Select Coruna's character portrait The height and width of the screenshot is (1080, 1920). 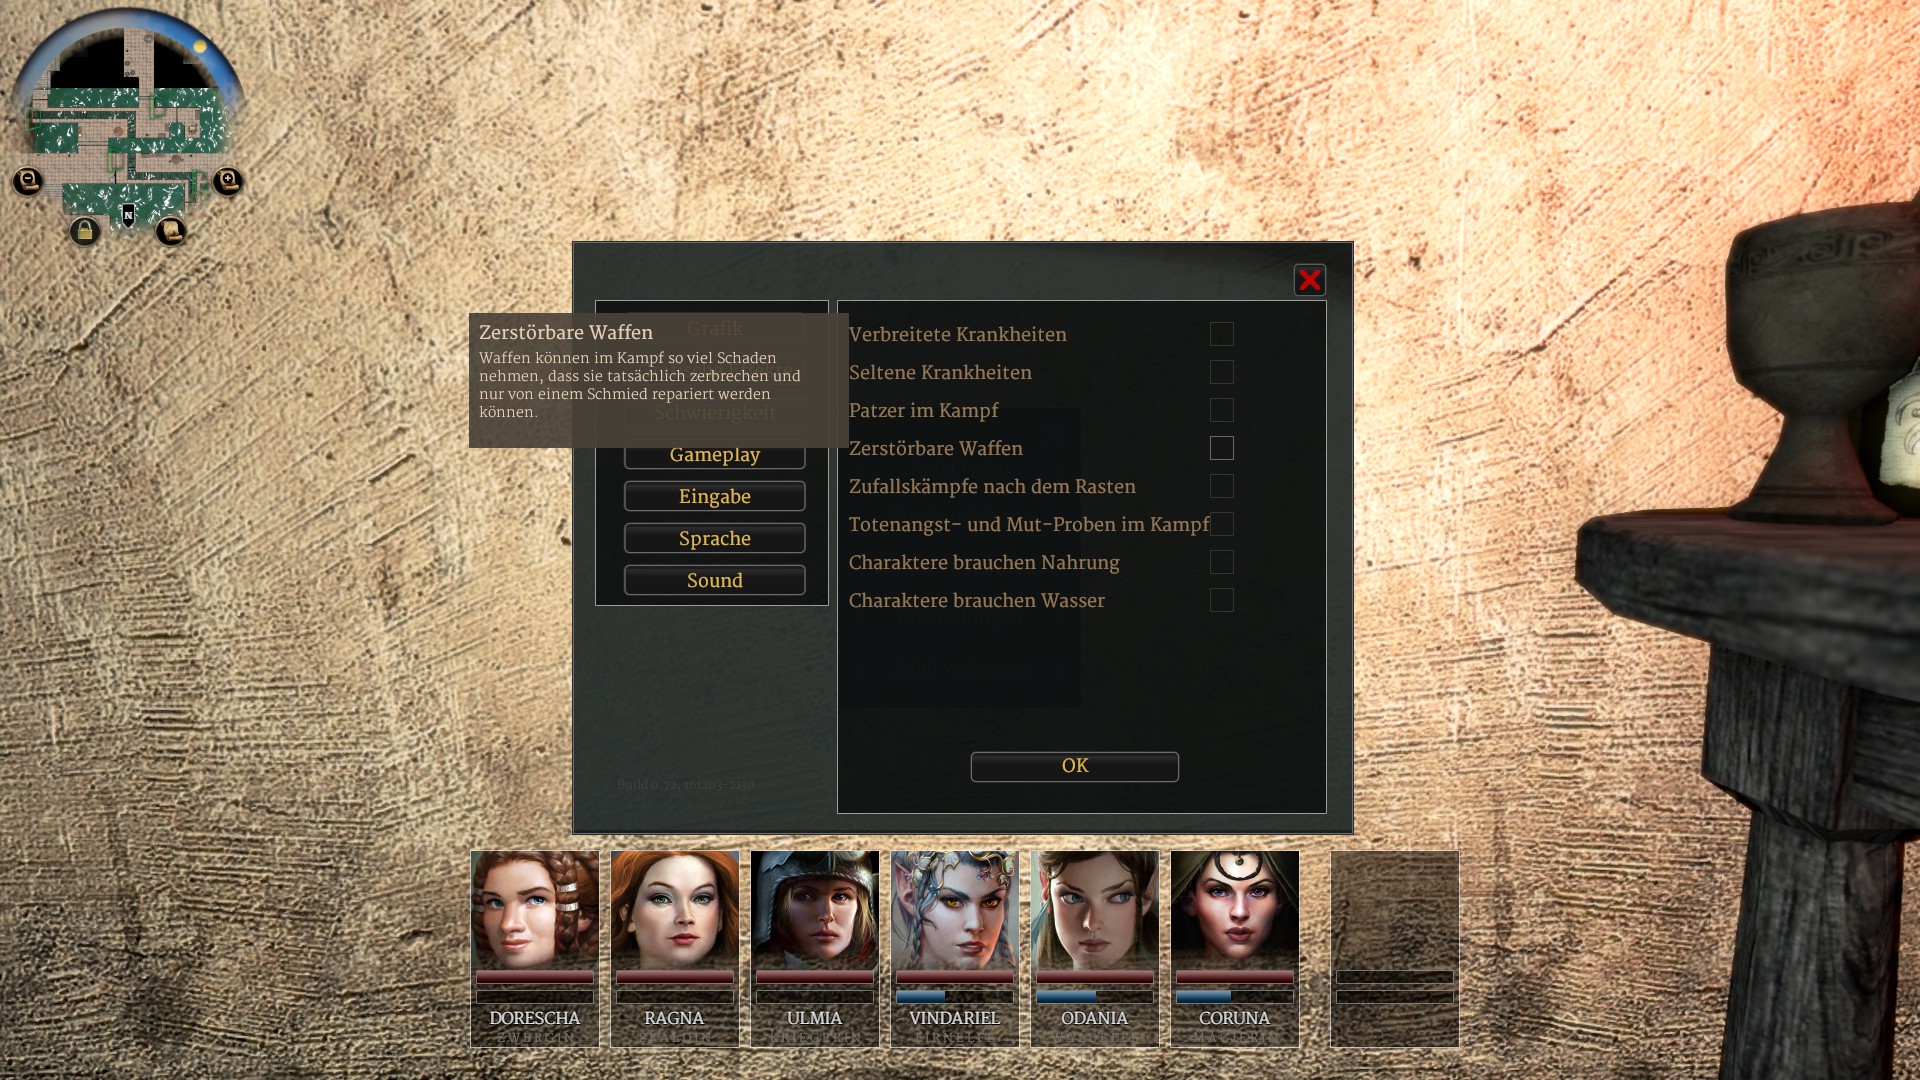coord(1235,910)
